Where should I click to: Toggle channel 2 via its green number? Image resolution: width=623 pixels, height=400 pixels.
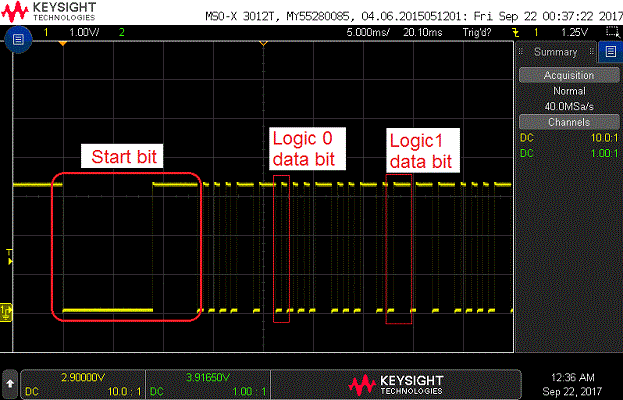122,32
